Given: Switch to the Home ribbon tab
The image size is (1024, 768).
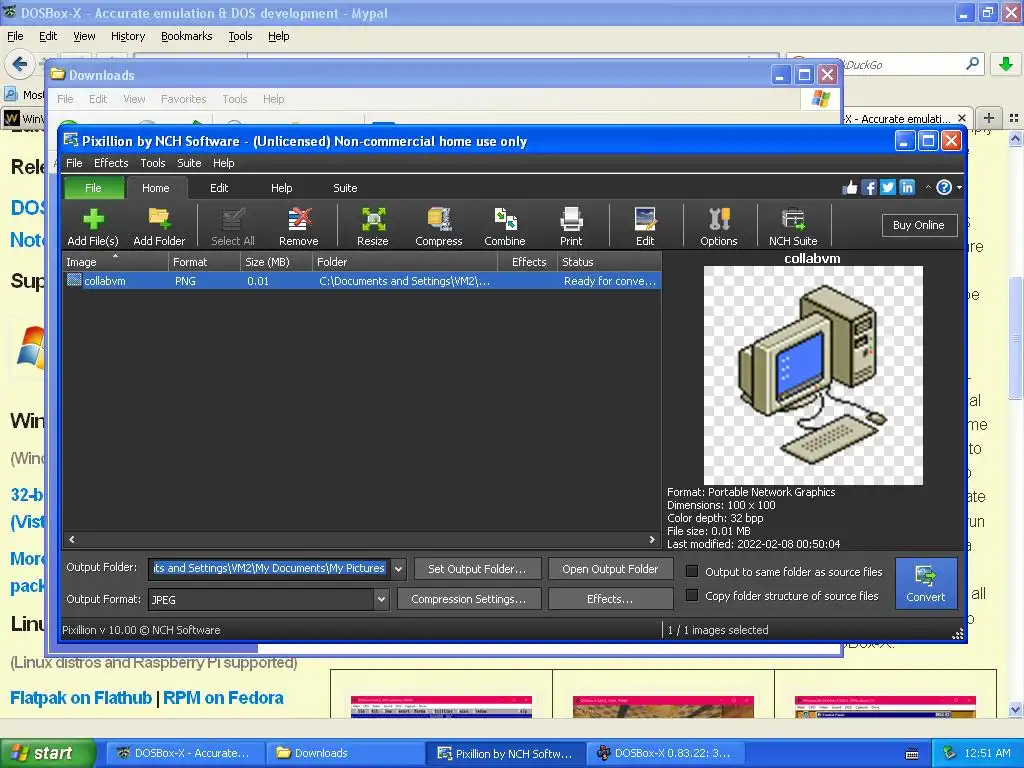Looking at the screenshot, I should pos(156,188).
